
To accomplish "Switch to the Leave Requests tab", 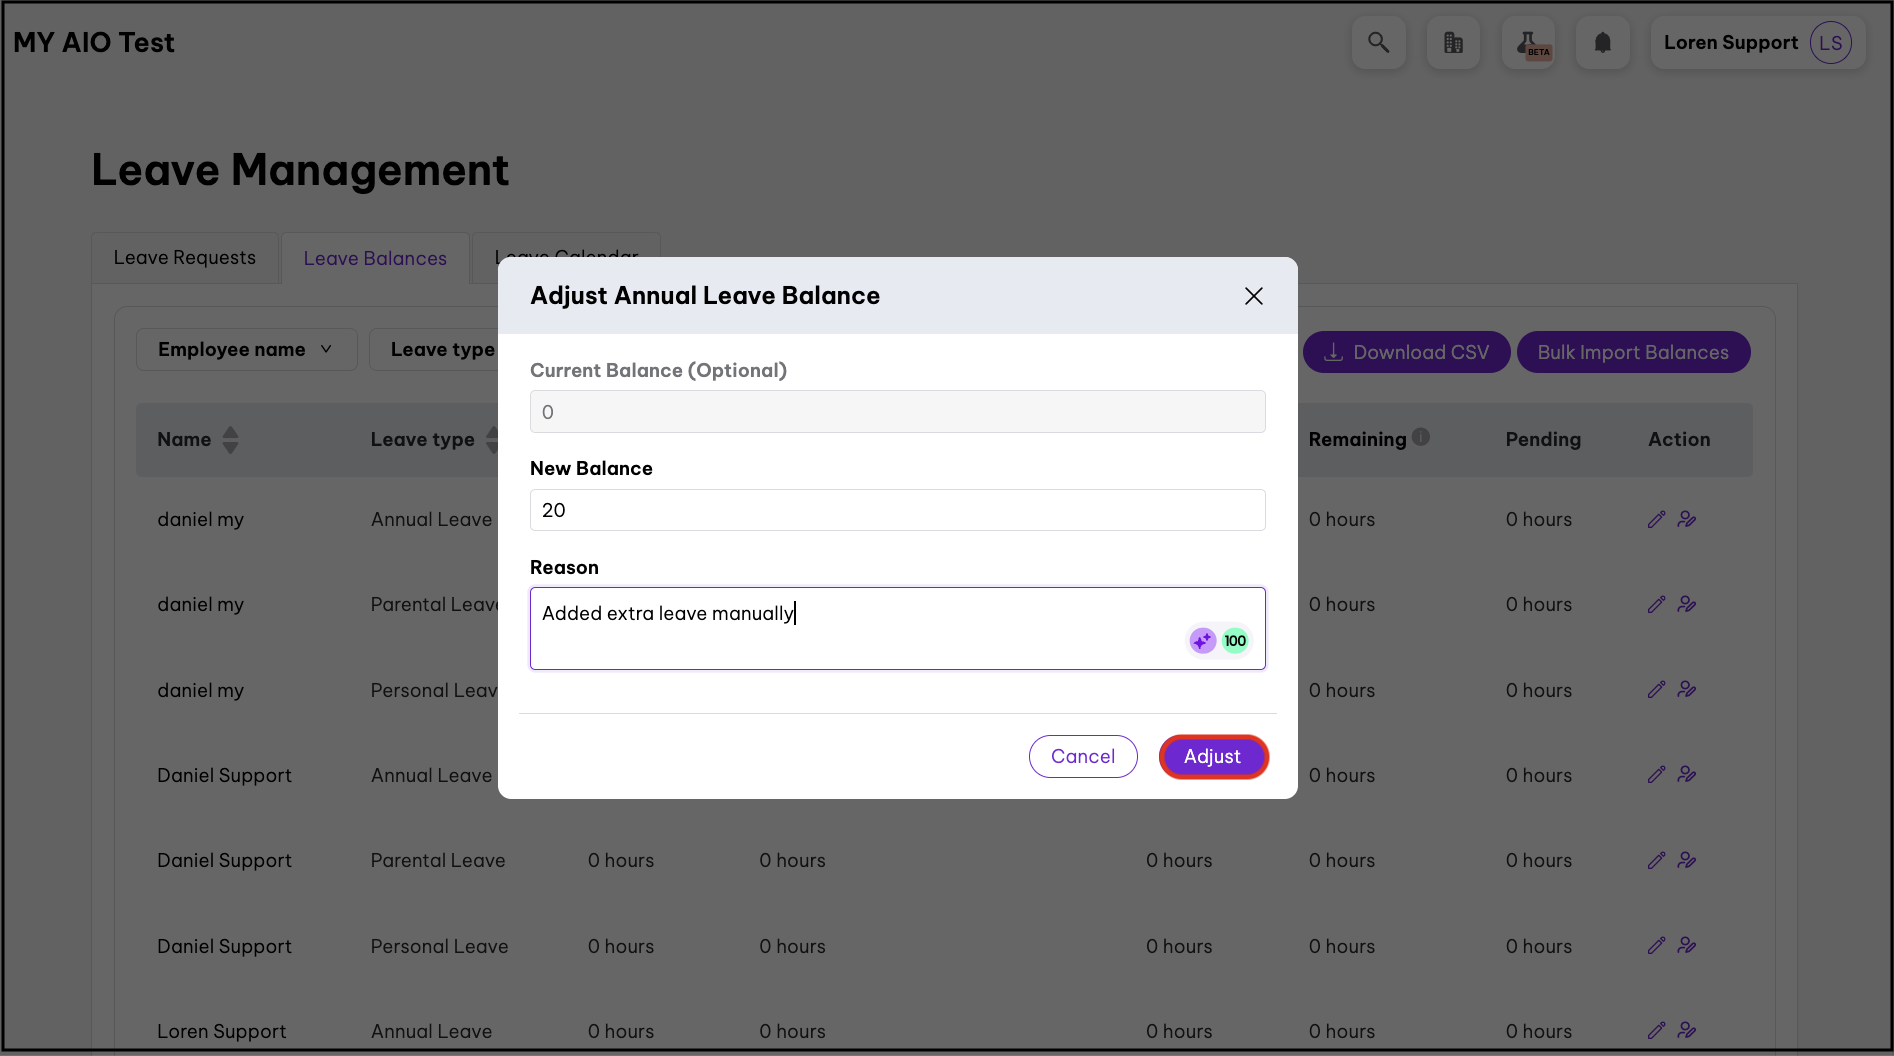I will tap(184, 257).
